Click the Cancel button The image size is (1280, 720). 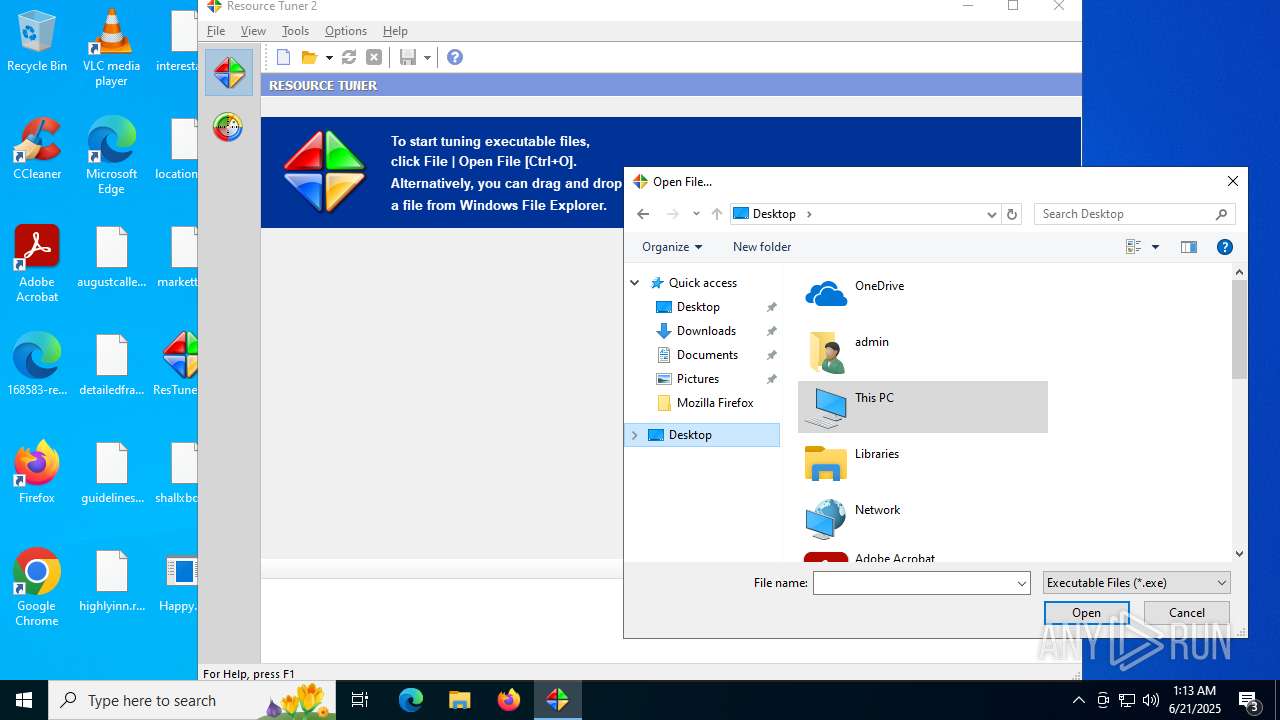coord(1187,613)
